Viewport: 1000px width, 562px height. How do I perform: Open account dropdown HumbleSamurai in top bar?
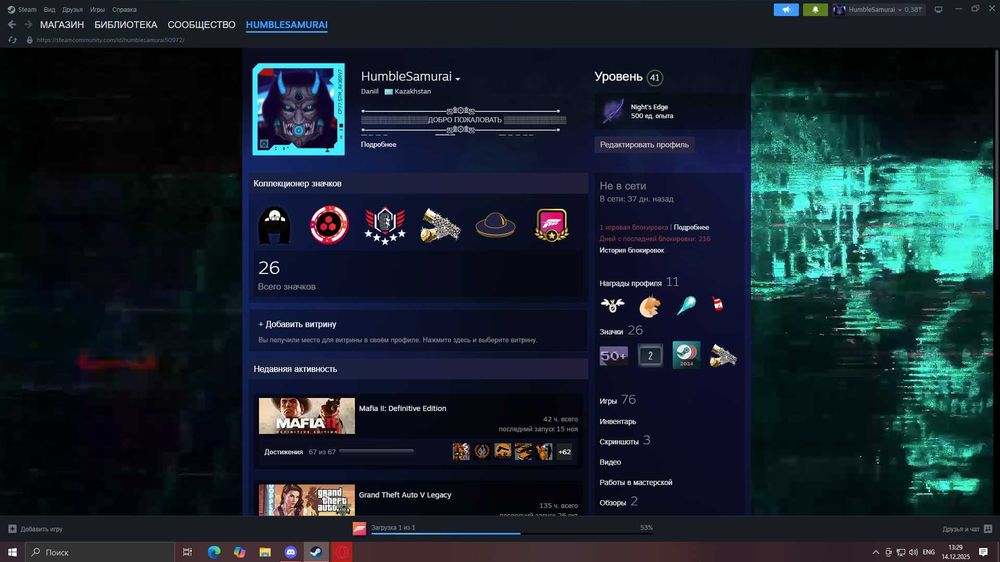(x=878, y=10)
